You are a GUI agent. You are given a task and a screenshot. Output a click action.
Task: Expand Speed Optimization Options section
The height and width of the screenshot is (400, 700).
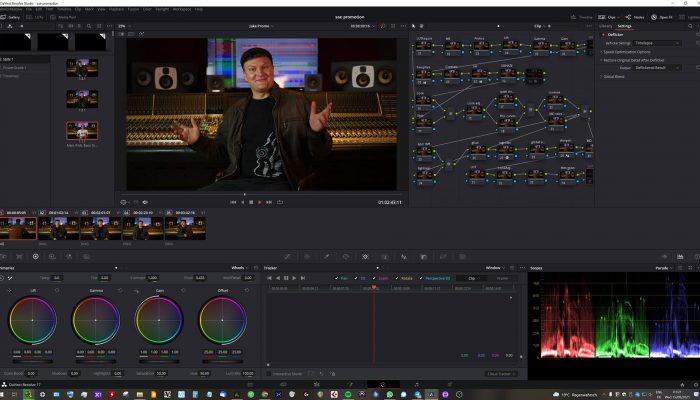tap(626, 51)
